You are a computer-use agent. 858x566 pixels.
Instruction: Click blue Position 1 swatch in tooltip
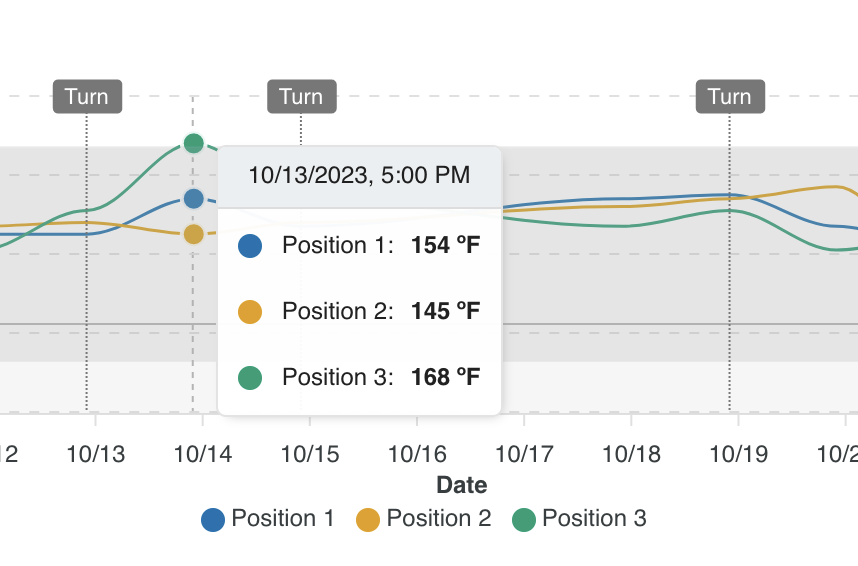(x=250, y=246)
